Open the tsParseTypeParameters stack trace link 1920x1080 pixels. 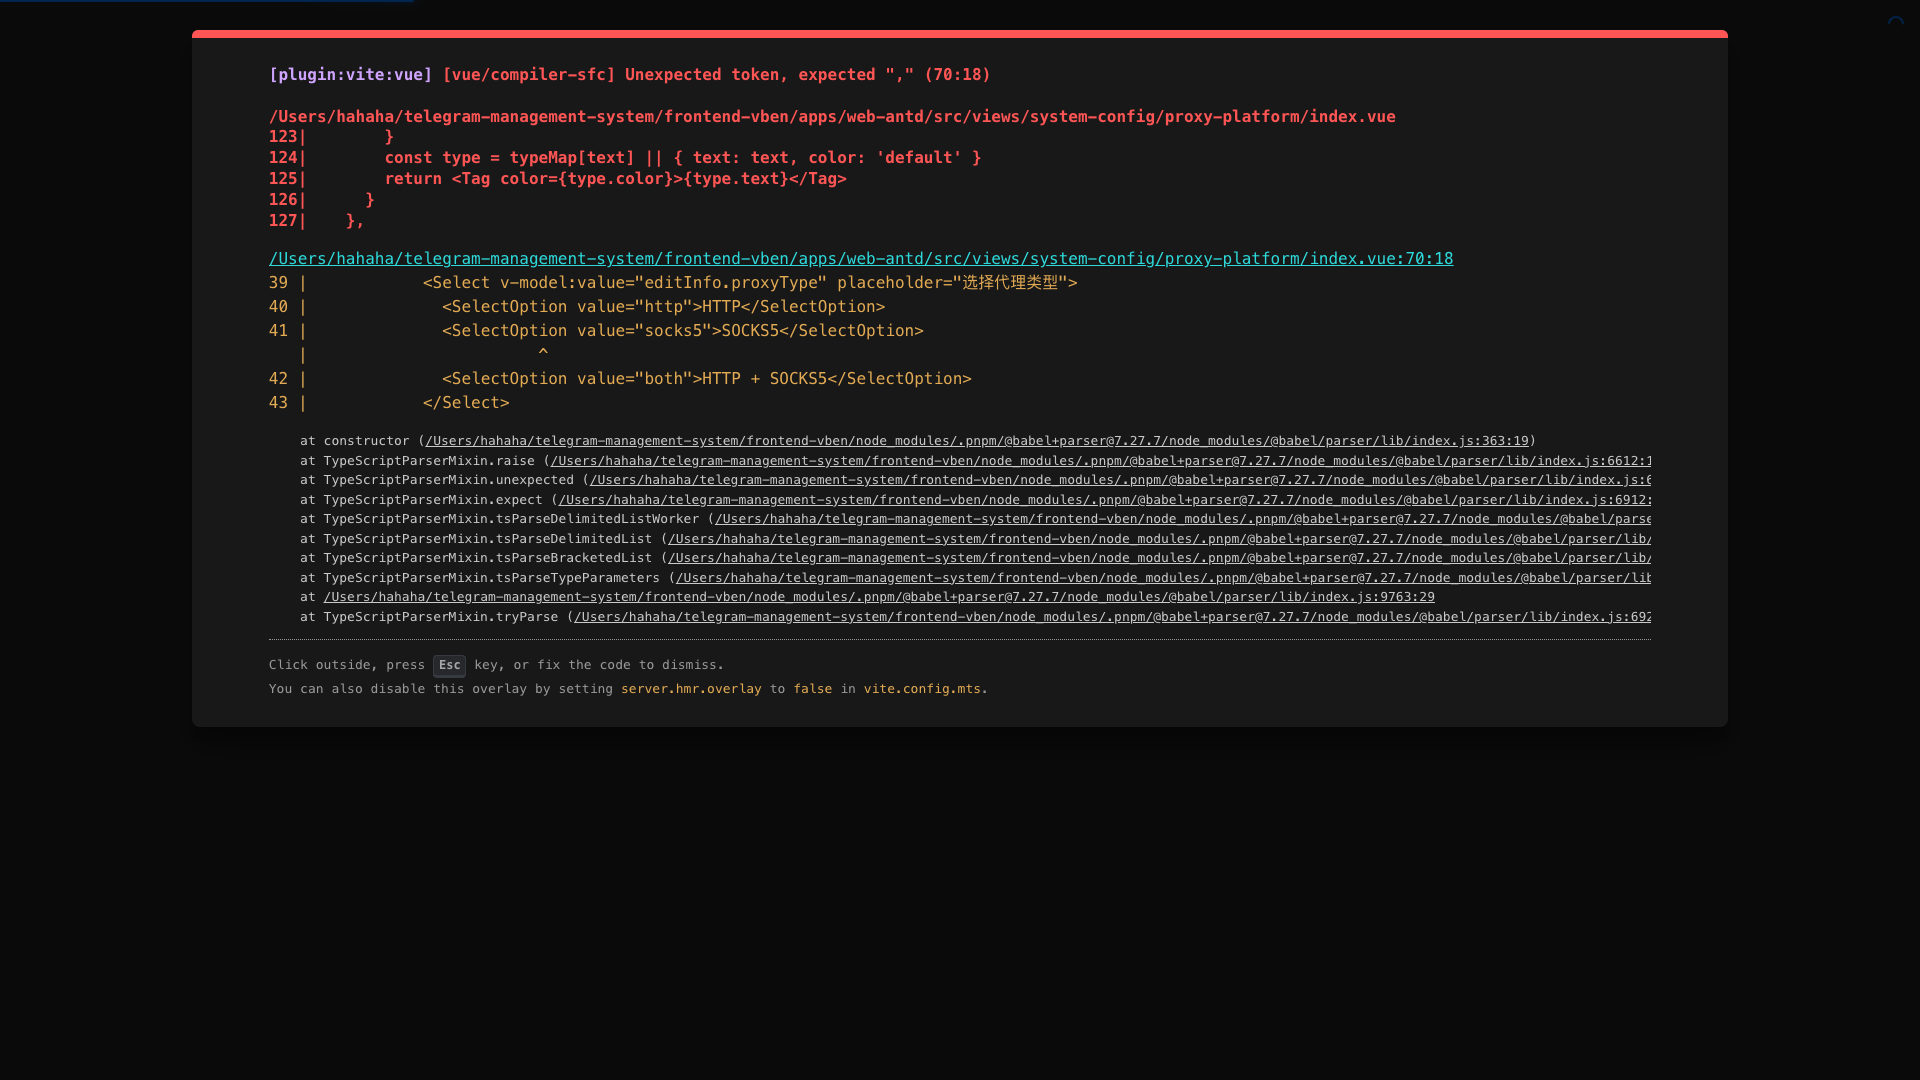(x=1162, y=578)
